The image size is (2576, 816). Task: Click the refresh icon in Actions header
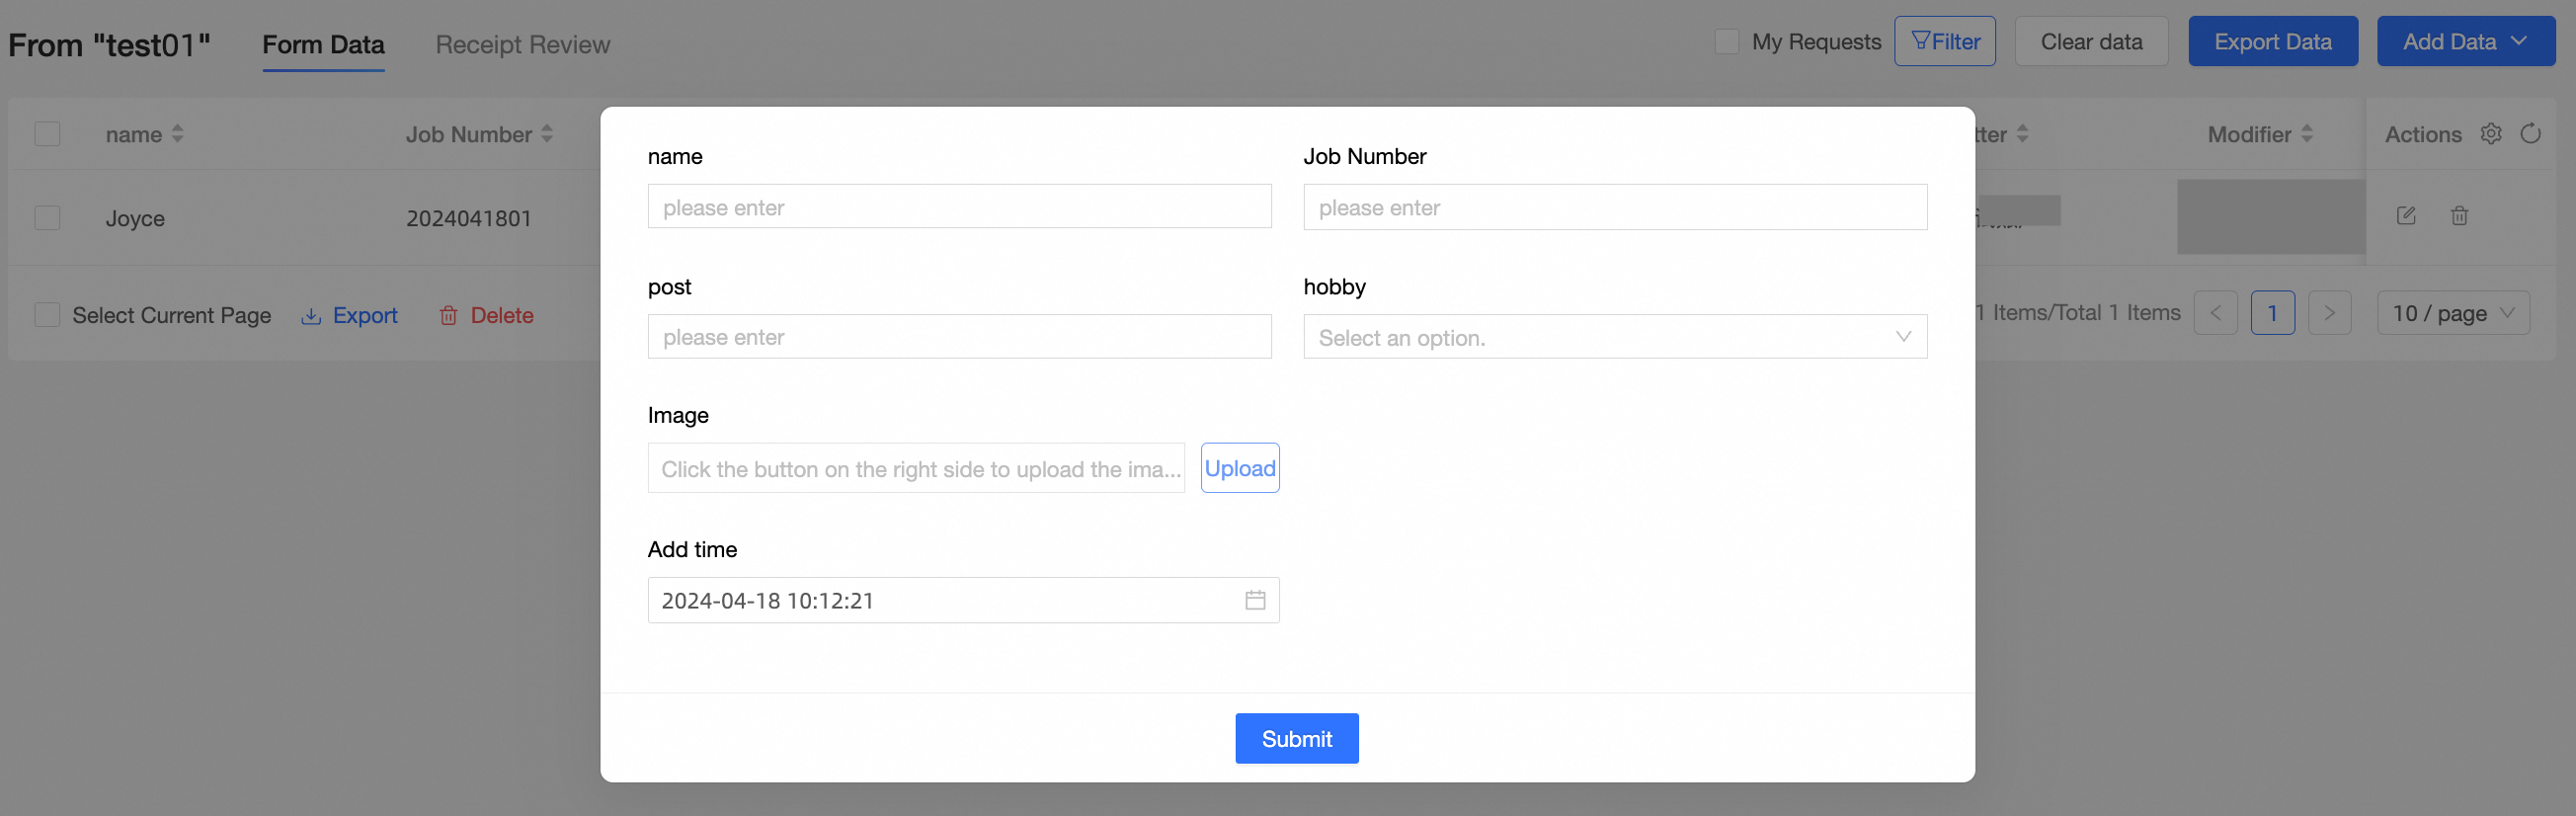(x=2530, y=134)
